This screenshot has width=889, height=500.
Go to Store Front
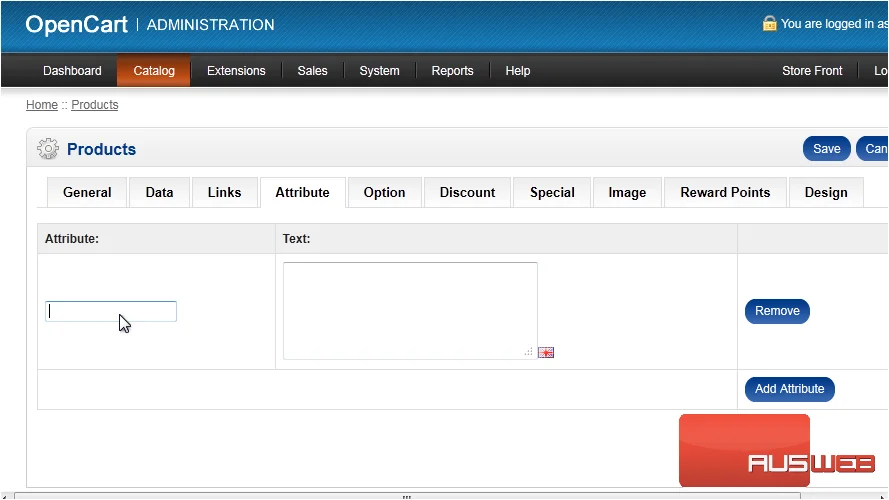pyautogui.click(x=812, y=71)
